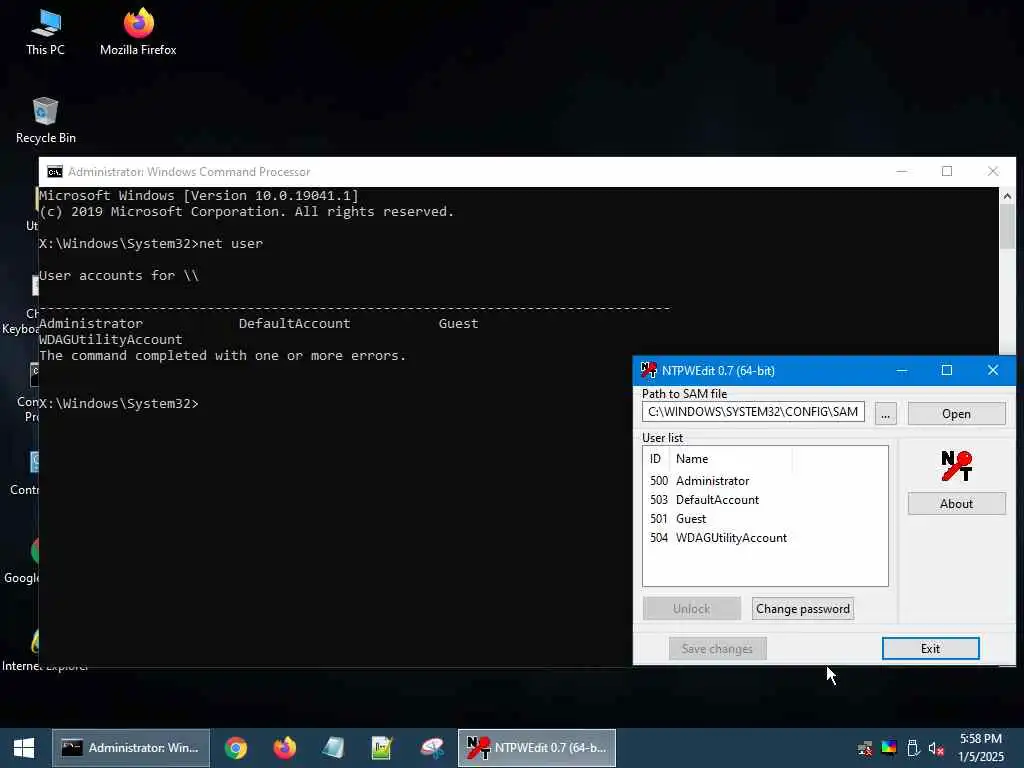Select the WDAGUtilityAccount user row
The image size is (1024, 768).
click(x=765, y=537)
